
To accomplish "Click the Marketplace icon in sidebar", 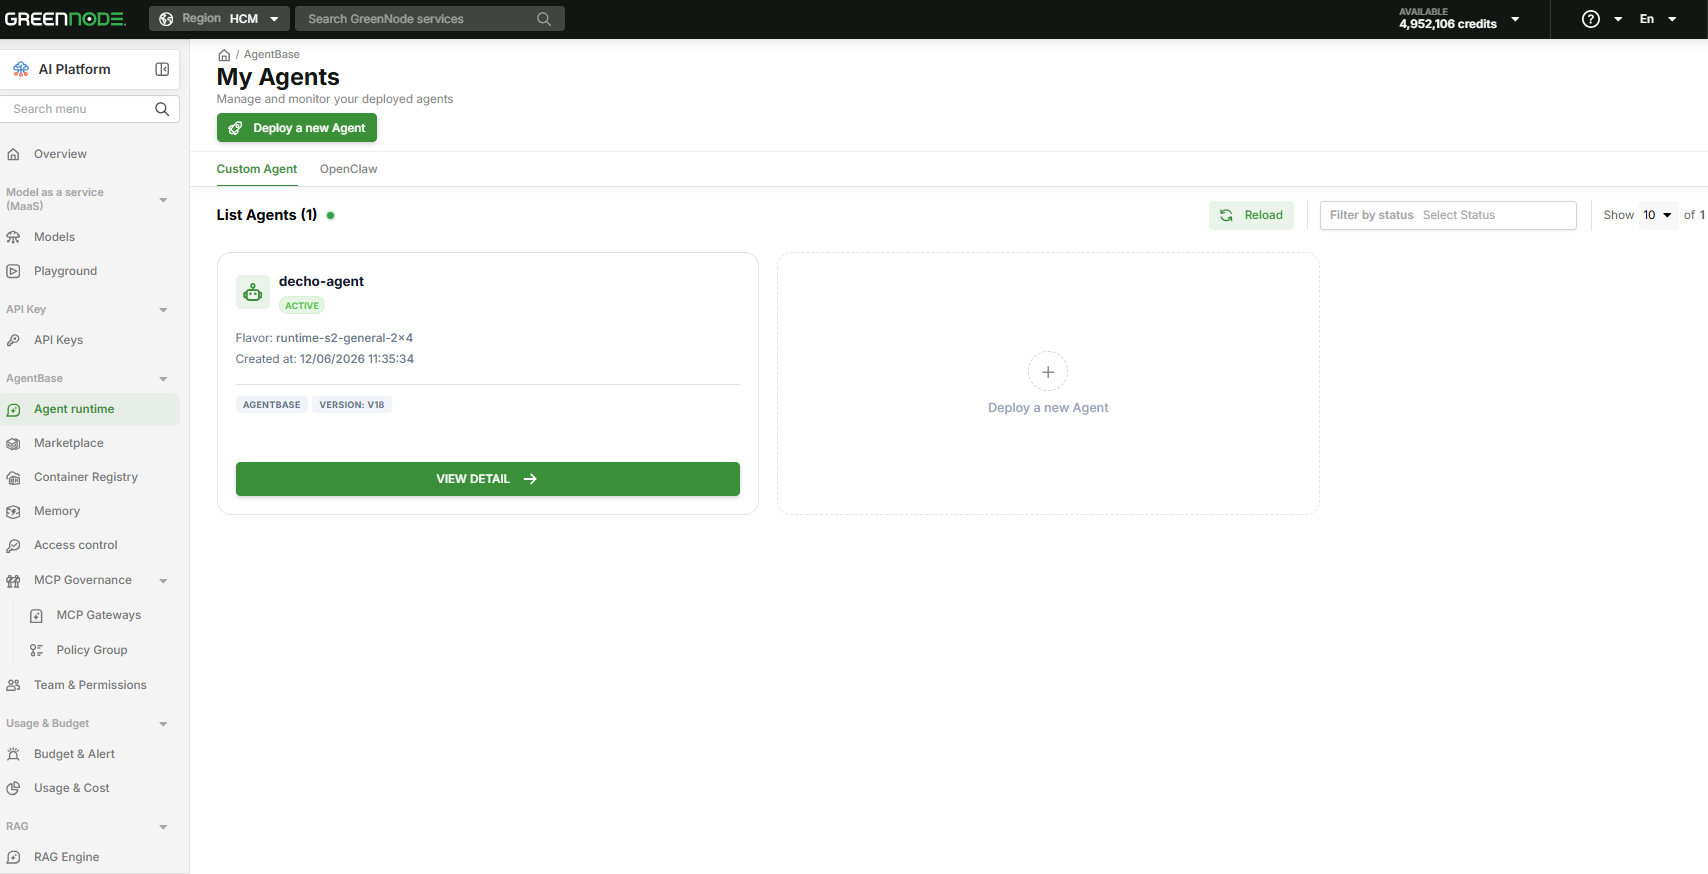I will [13, 443].
